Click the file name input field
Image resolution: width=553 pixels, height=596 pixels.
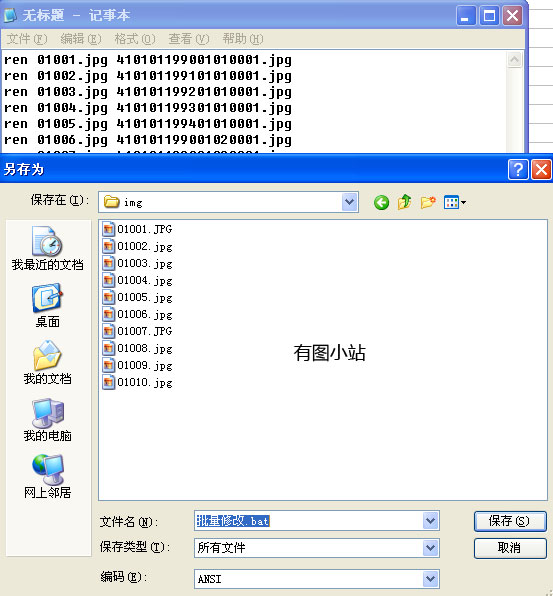tap(309, 520)
